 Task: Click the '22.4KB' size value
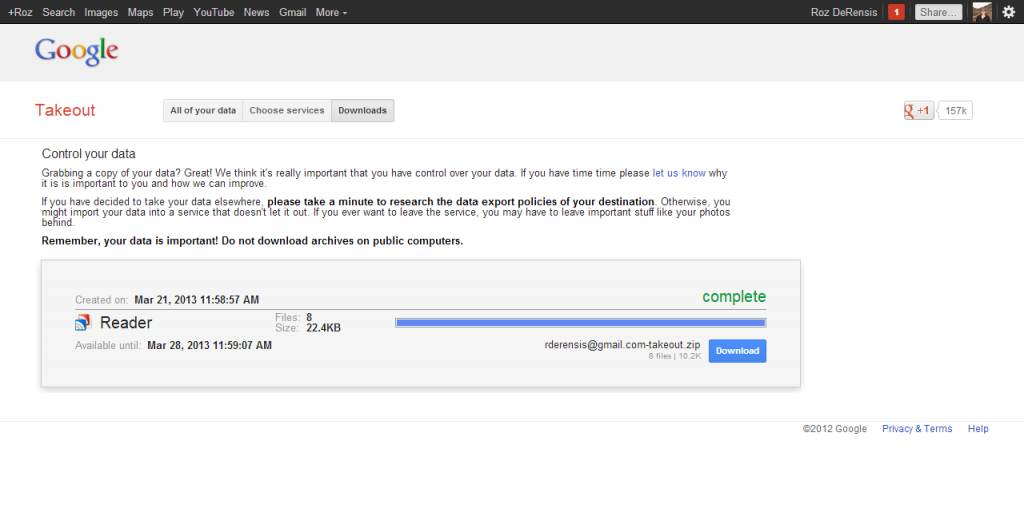point(323,328)
